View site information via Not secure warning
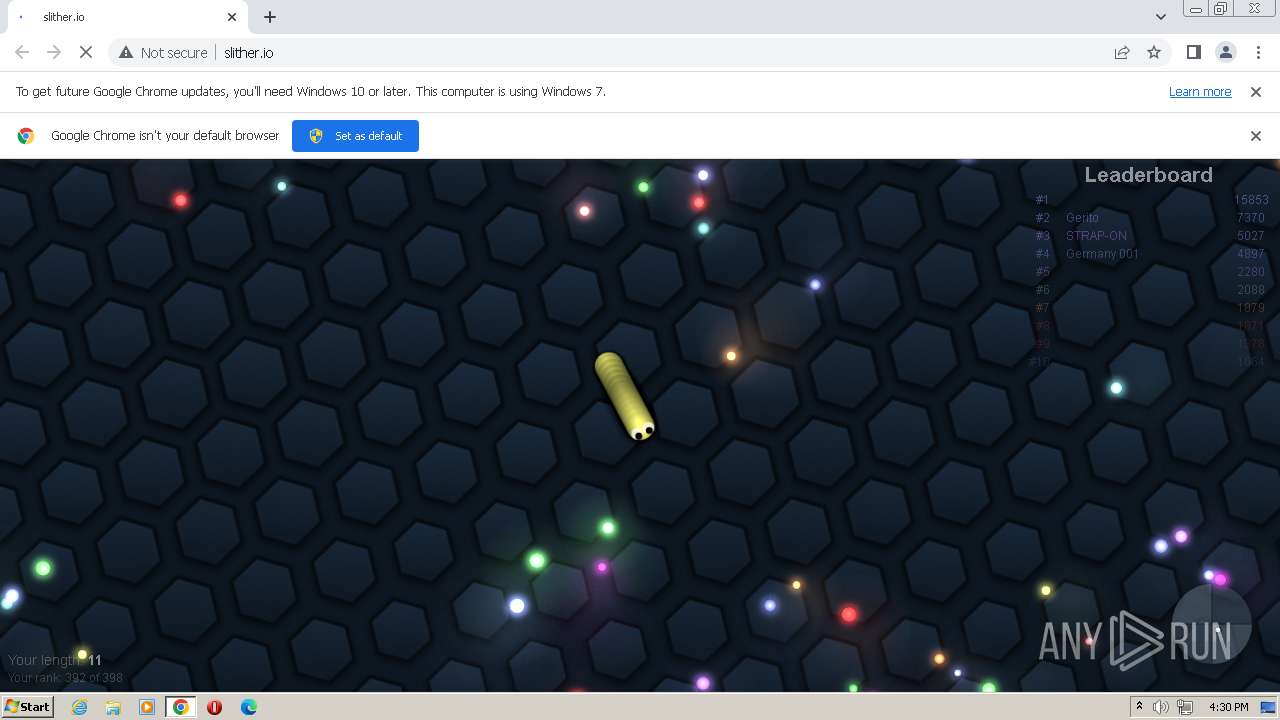Screen dimensions: 1280x720 [x=163, y=52]
